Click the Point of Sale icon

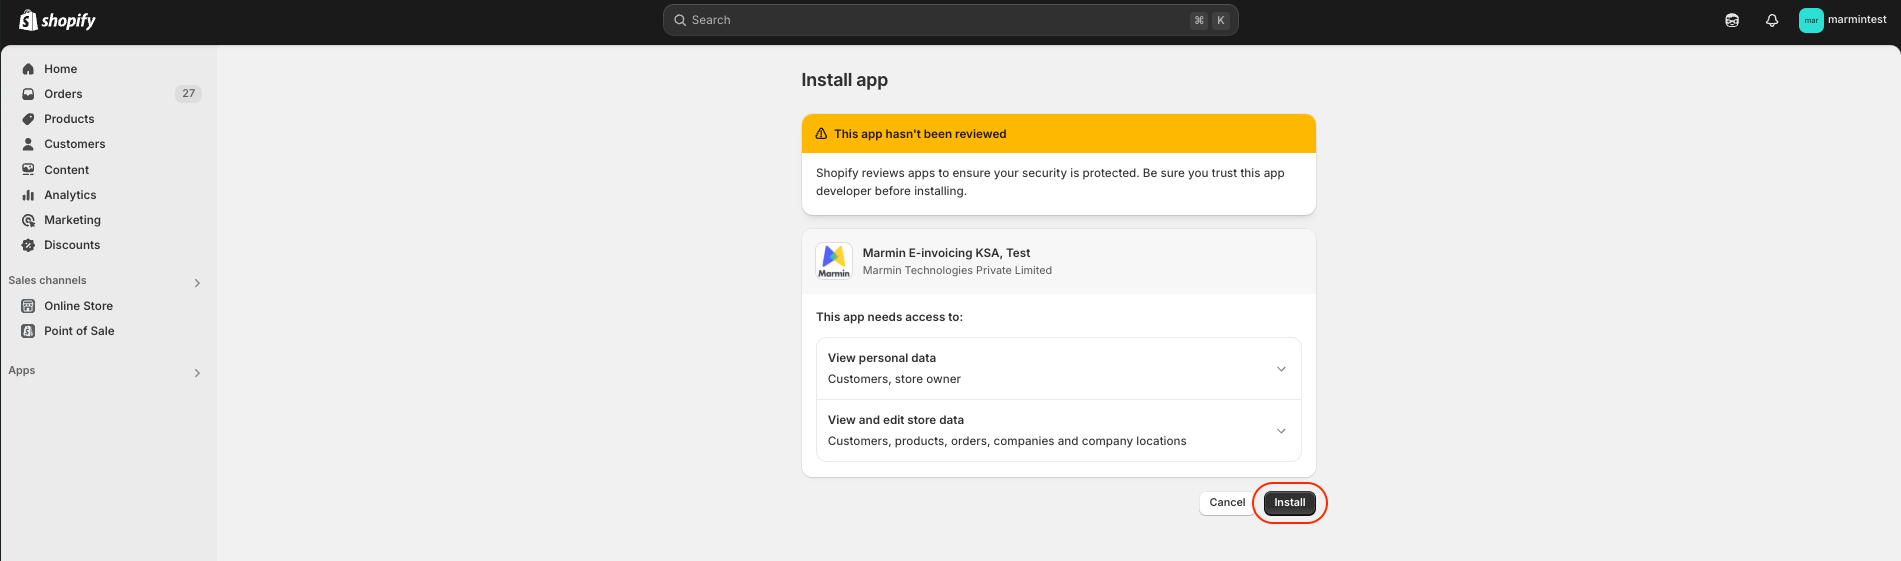pyautogui.click(x=28, y=331)
